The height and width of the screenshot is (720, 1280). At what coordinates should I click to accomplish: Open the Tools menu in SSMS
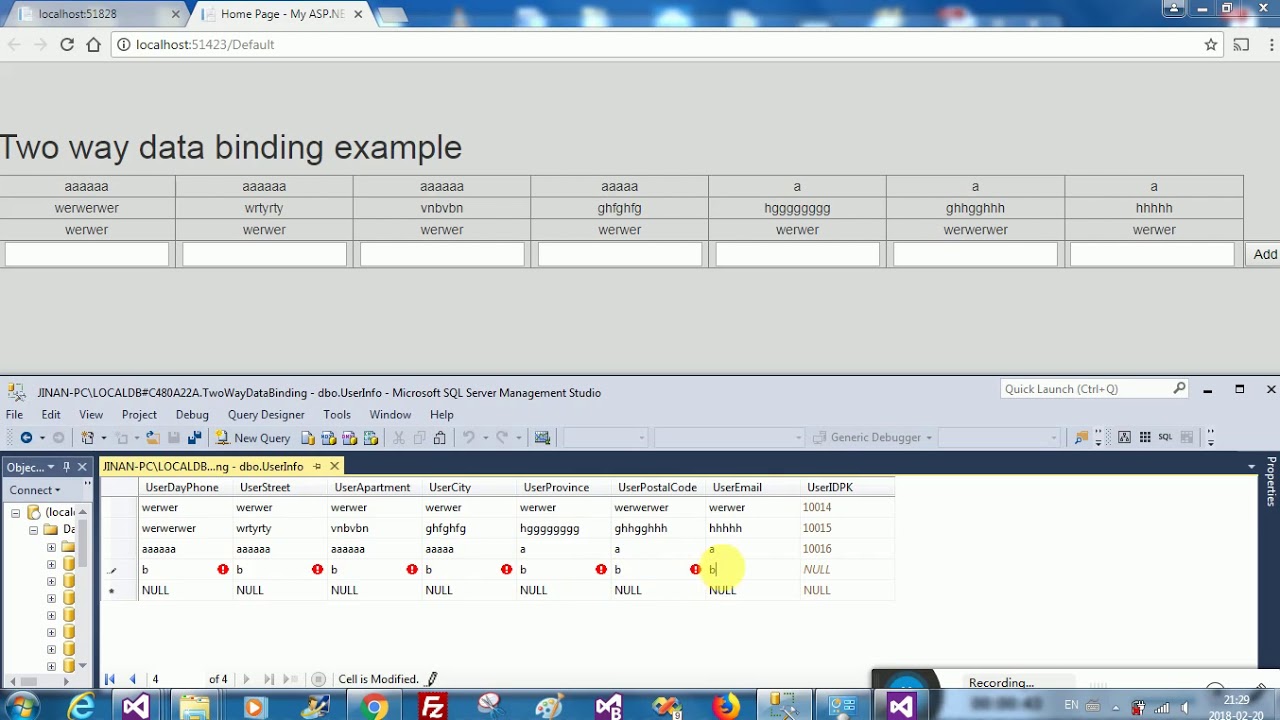pyautogui.click(x=337, y=414)
